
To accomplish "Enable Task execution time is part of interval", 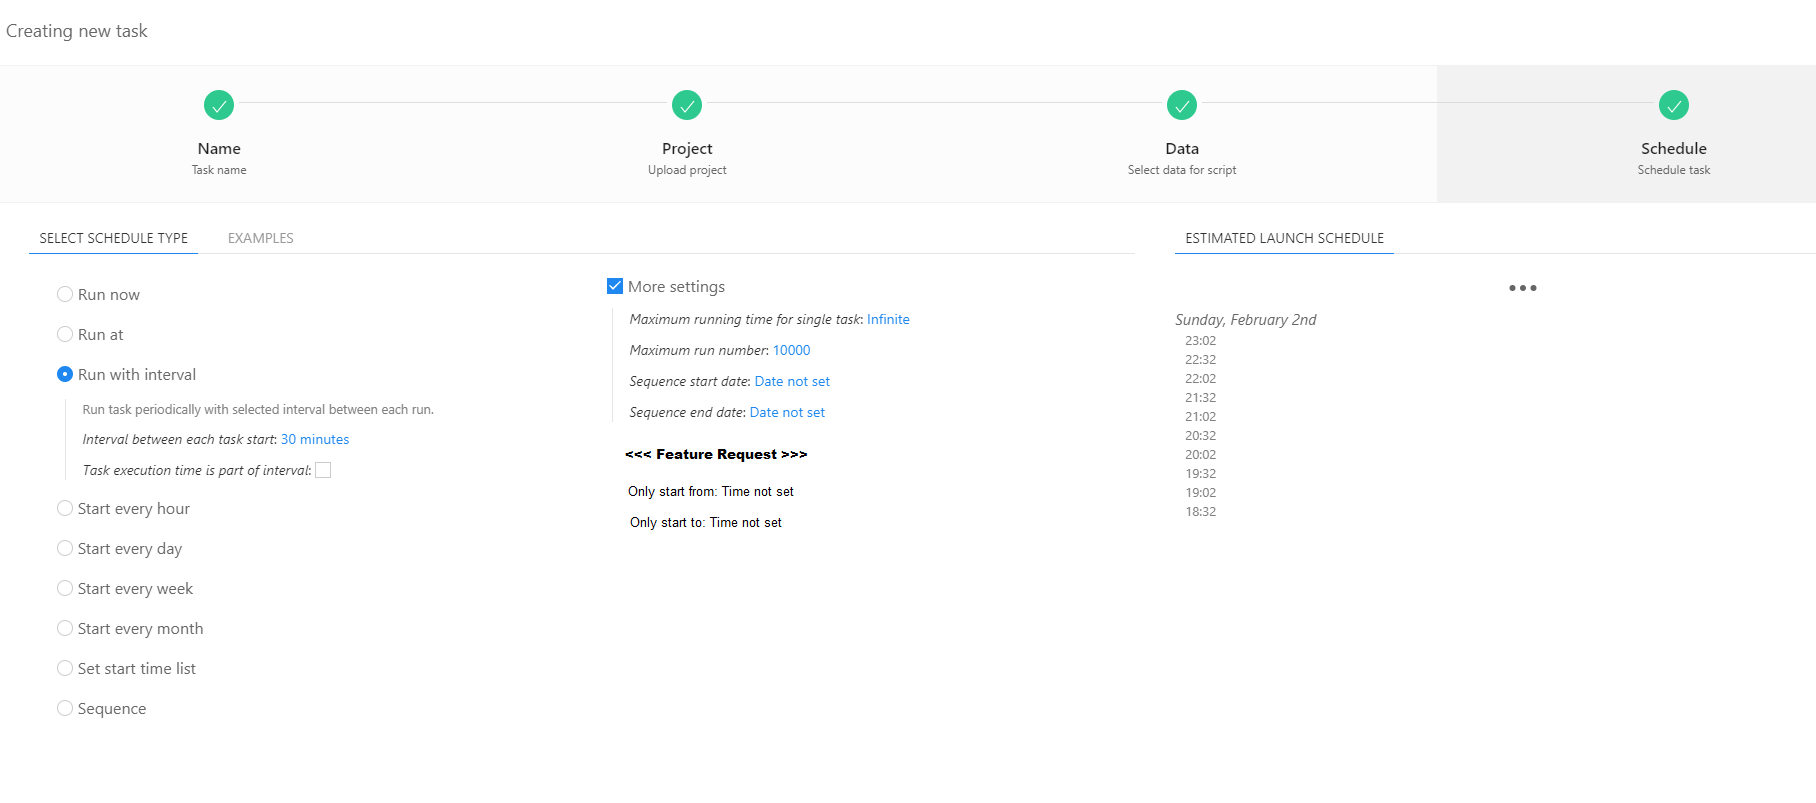I will [x=323, y=471].
